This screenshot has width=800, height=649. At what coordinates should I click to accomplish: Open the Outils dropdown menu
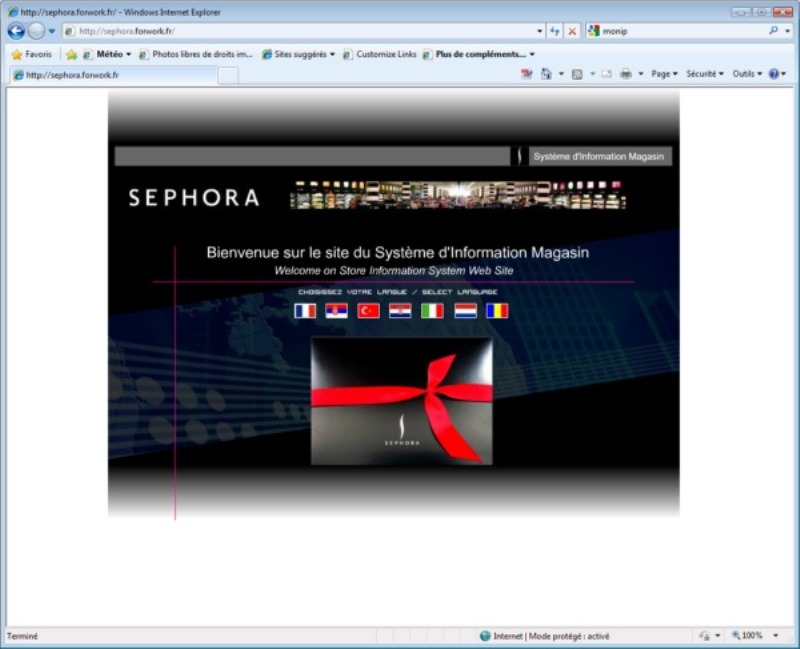coord(747,74)
